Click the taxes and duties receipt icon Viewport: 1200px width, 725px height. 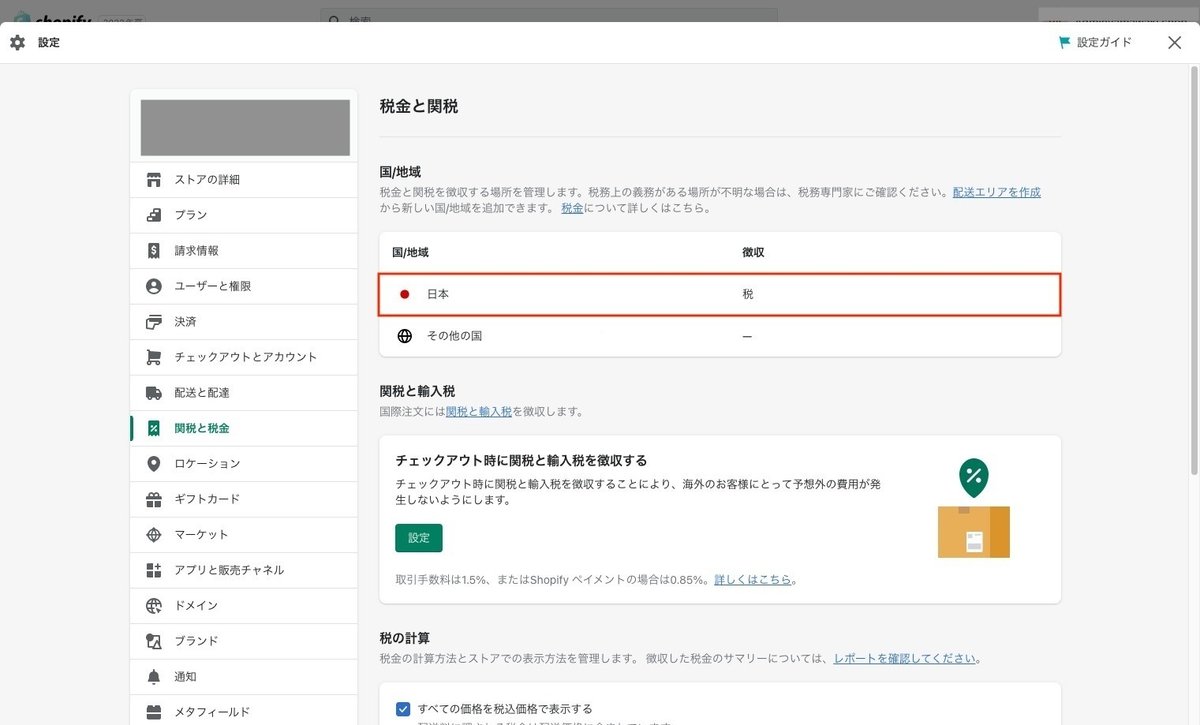point(153,428)
